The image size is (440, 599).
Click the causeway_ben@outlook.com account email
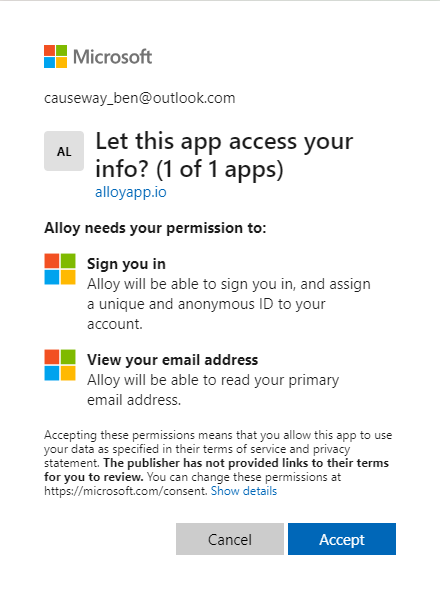139,98
